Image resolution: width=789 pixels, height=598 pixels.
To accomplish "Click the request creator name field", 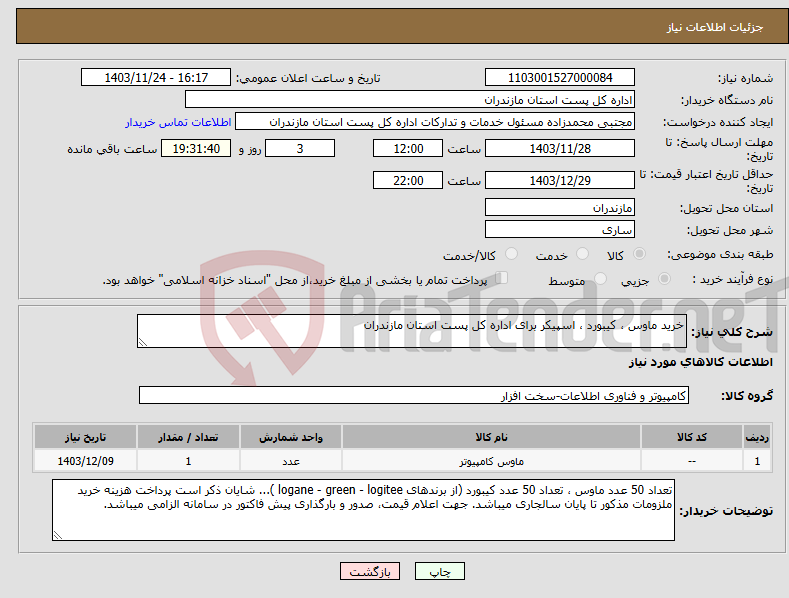I will click(x=435, y=122).
